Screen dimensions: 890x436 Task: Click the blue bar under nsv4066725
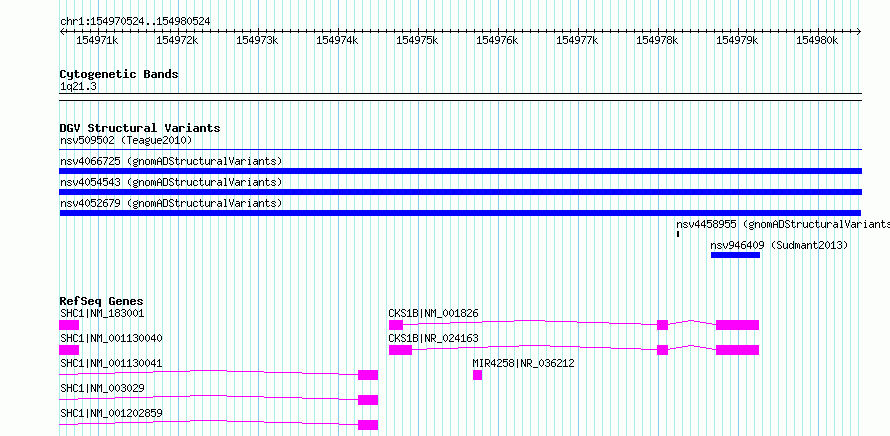(461, 171)
